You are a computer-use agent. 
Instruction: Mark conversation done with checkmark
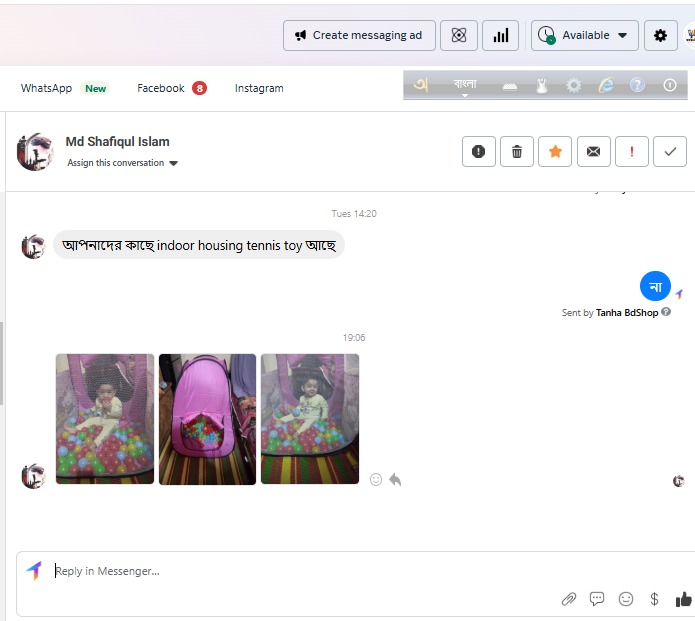click(669, 152)
